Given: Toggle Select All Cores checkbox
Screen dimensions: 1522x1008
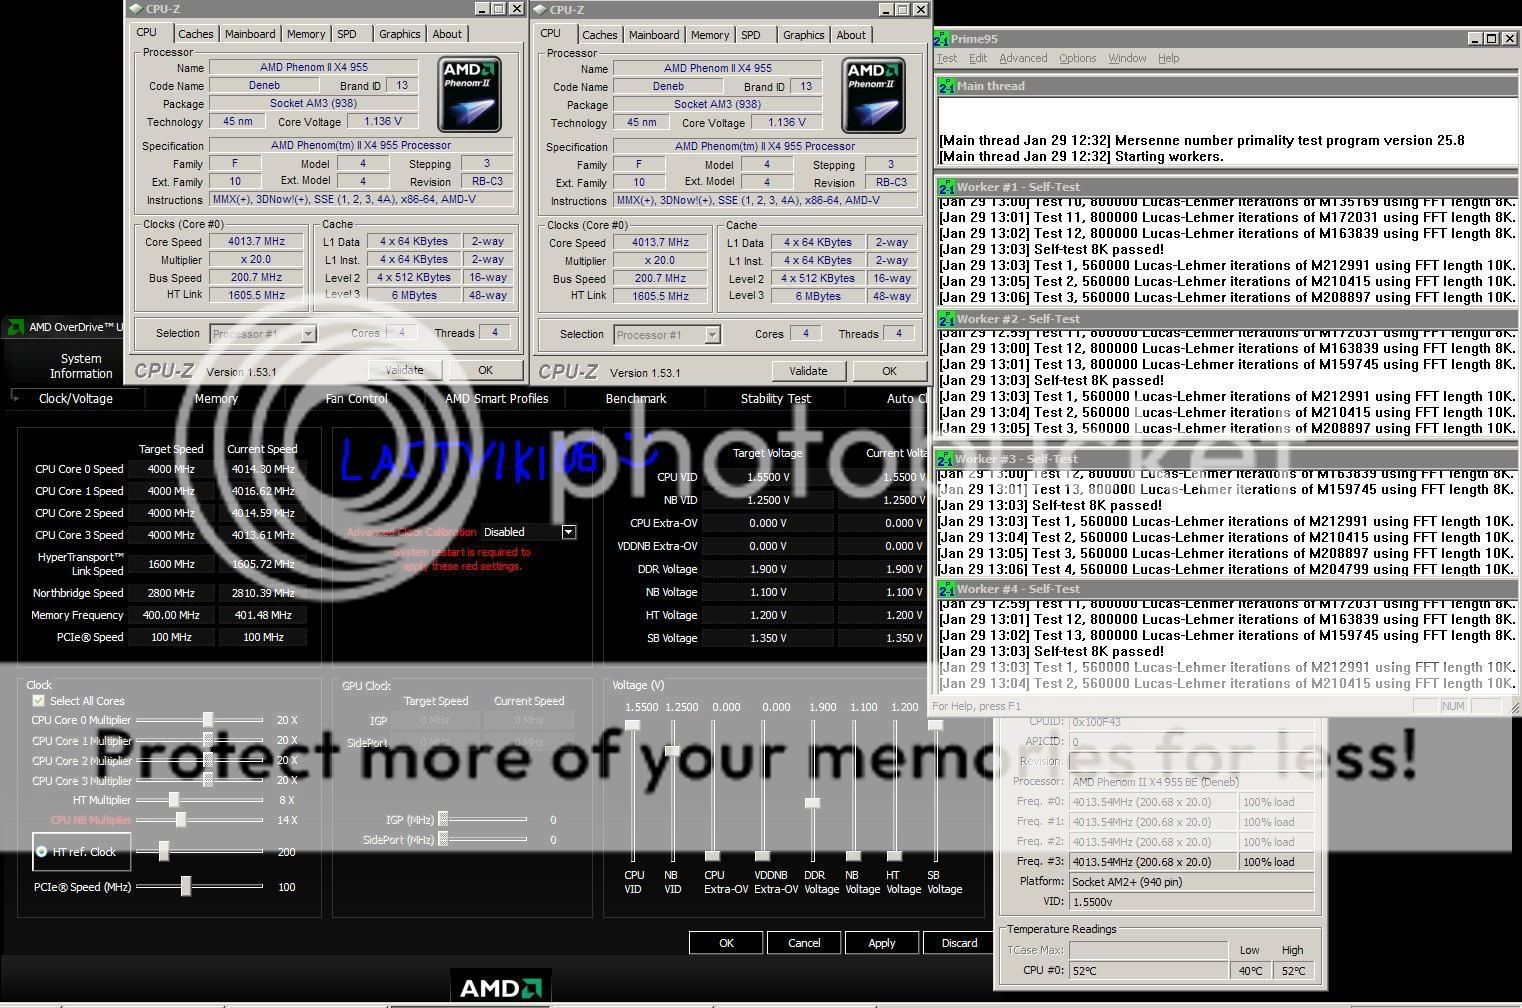Looking at the screenshot, I should point(39,701).
